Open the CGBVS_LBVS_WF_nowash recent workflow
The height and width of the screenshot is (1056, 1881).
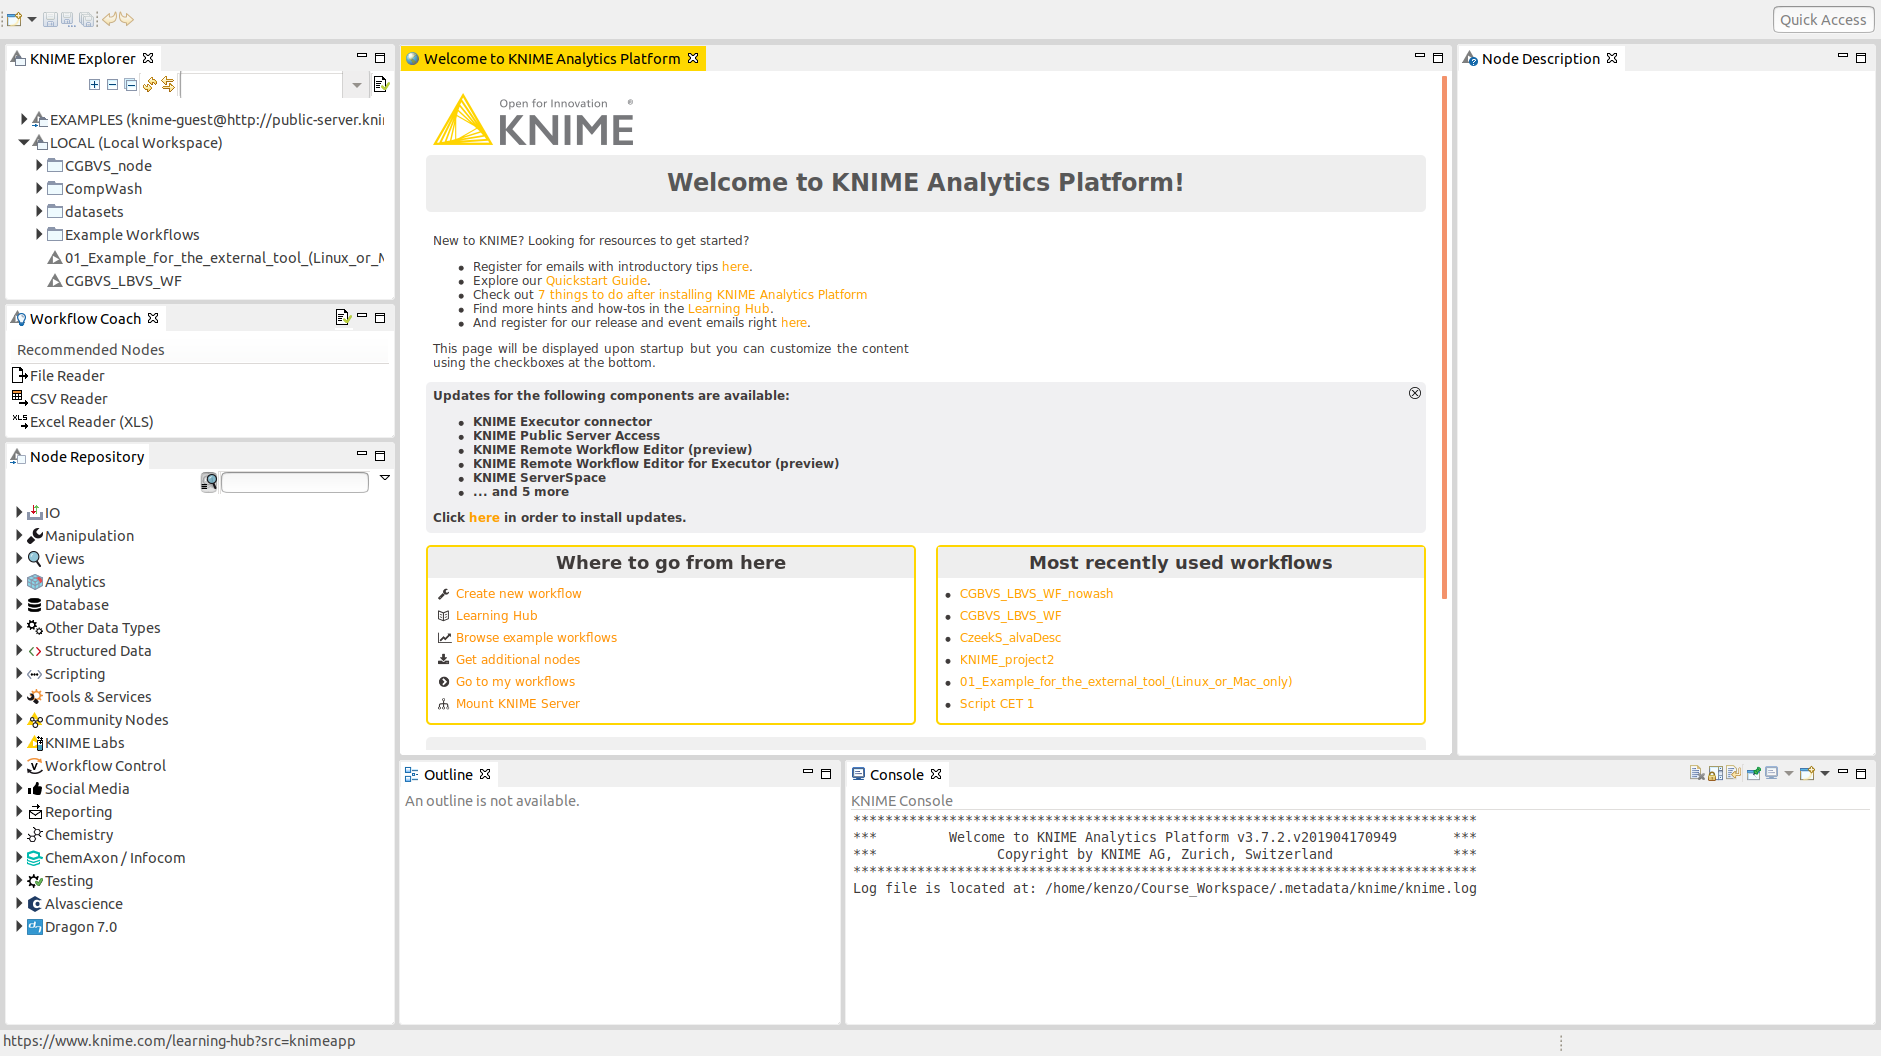(1036, 594)
